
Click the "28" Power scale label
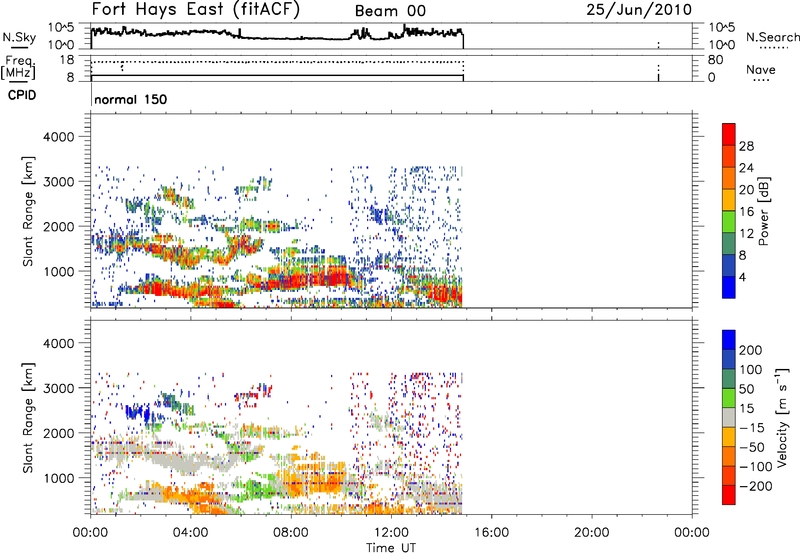[x=746, y=146]
